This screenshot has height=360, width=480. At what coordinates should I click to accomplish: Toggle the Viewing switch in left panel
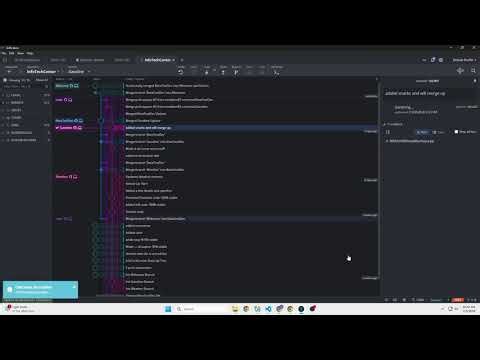[5, 80]
